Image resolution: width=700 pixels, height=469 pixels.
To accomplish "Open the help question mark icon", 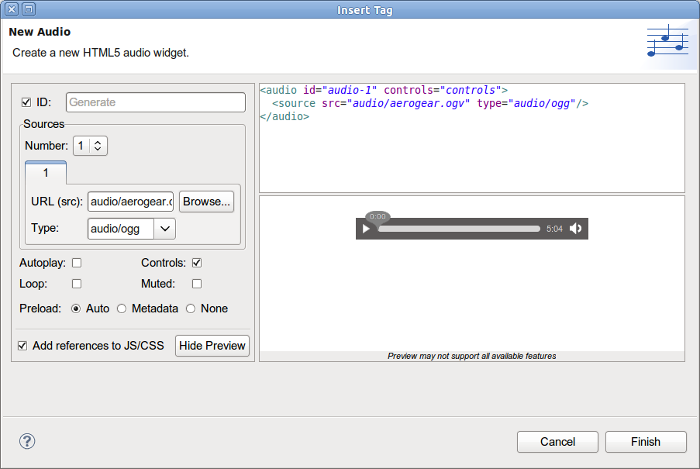I will [x=27, y=441].
